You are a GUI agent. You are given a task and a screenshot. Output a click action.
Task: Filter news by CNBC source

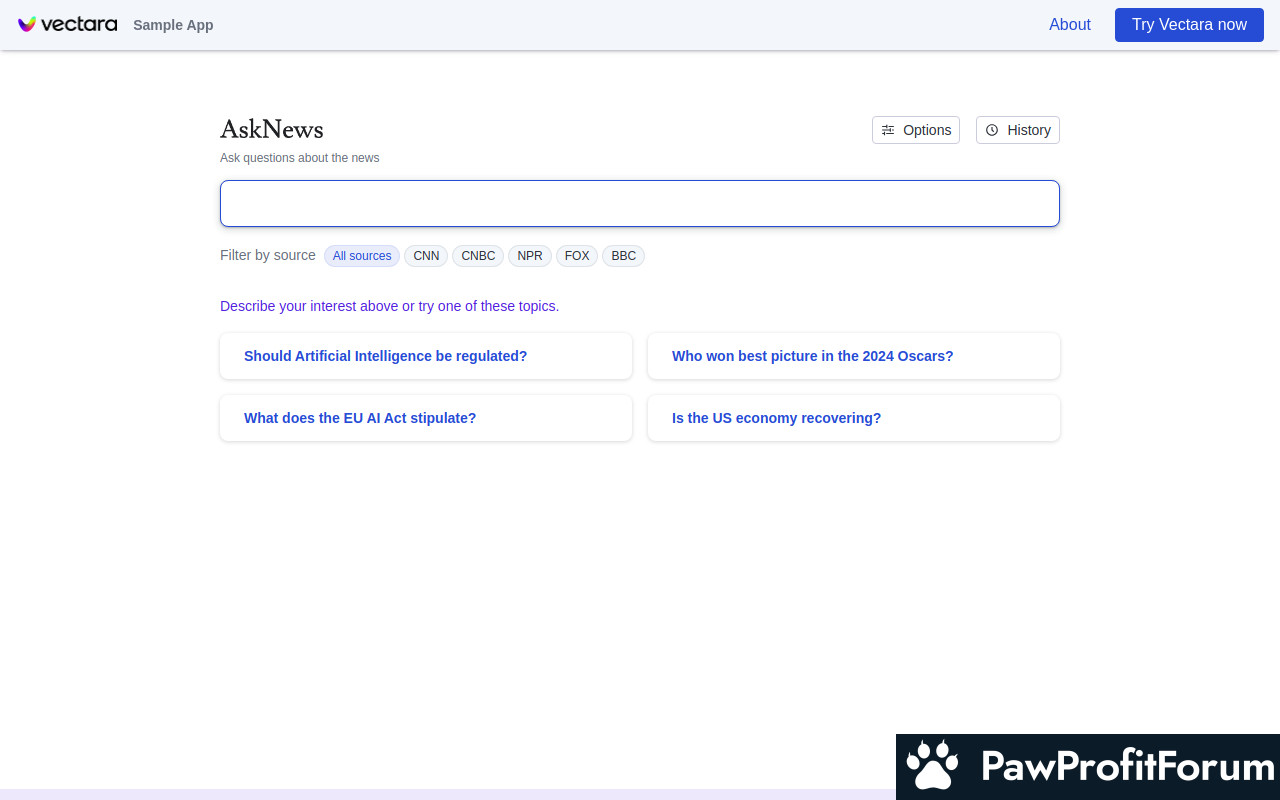tap(478, 256)
